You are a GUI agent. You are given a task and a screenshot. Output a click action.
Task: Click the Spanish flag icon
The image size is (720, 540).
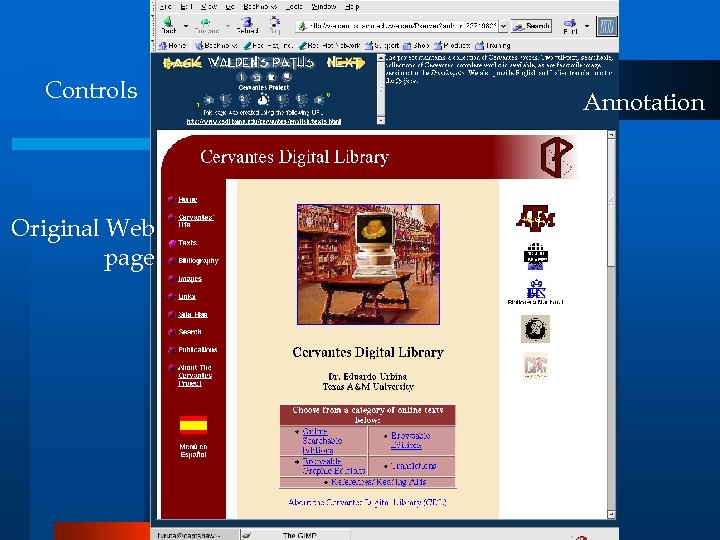[x=193, y=425]
